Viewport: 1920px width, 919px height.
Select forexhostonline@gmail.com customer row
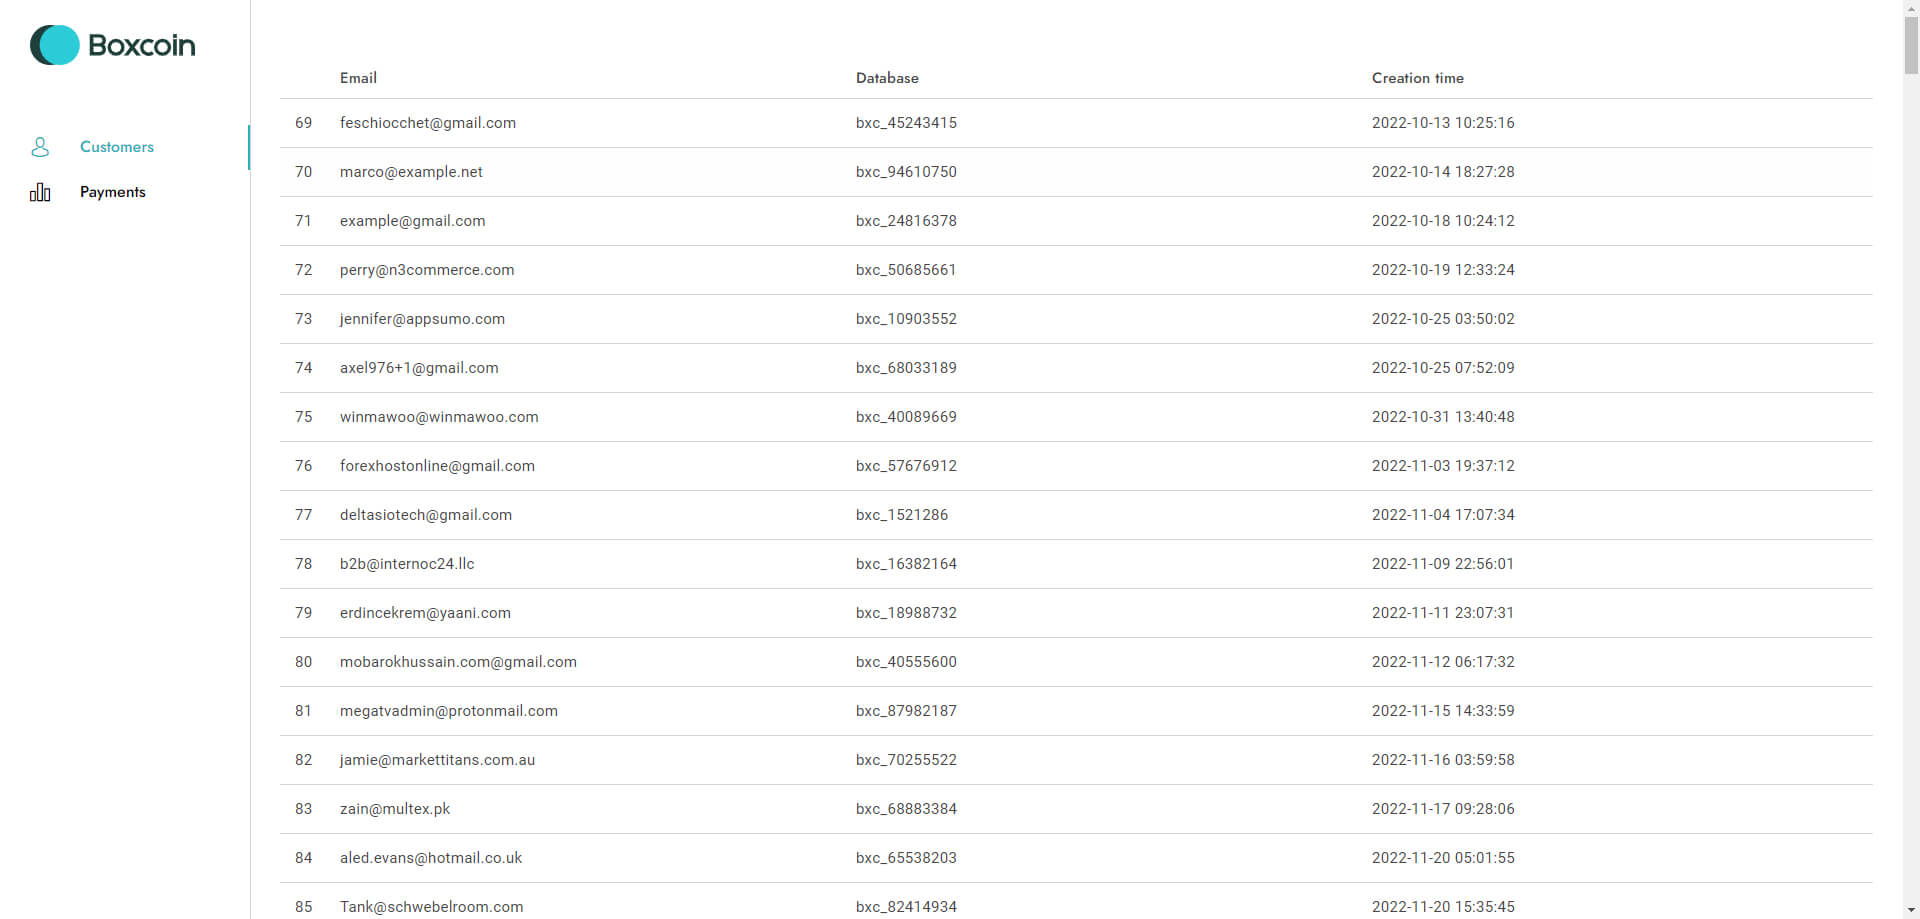[x=437, y=466]
